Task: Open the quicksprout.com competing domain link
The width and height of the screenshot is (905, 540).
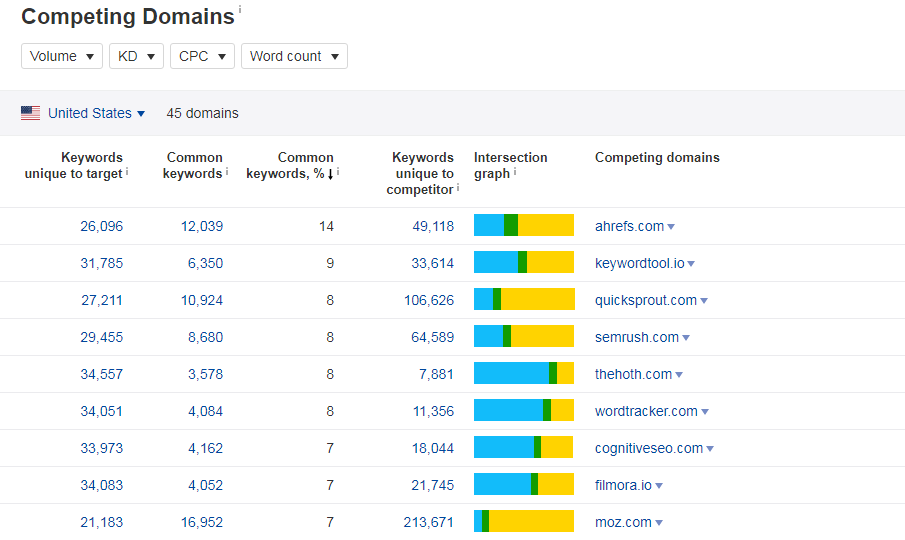Action: (646, 300)
